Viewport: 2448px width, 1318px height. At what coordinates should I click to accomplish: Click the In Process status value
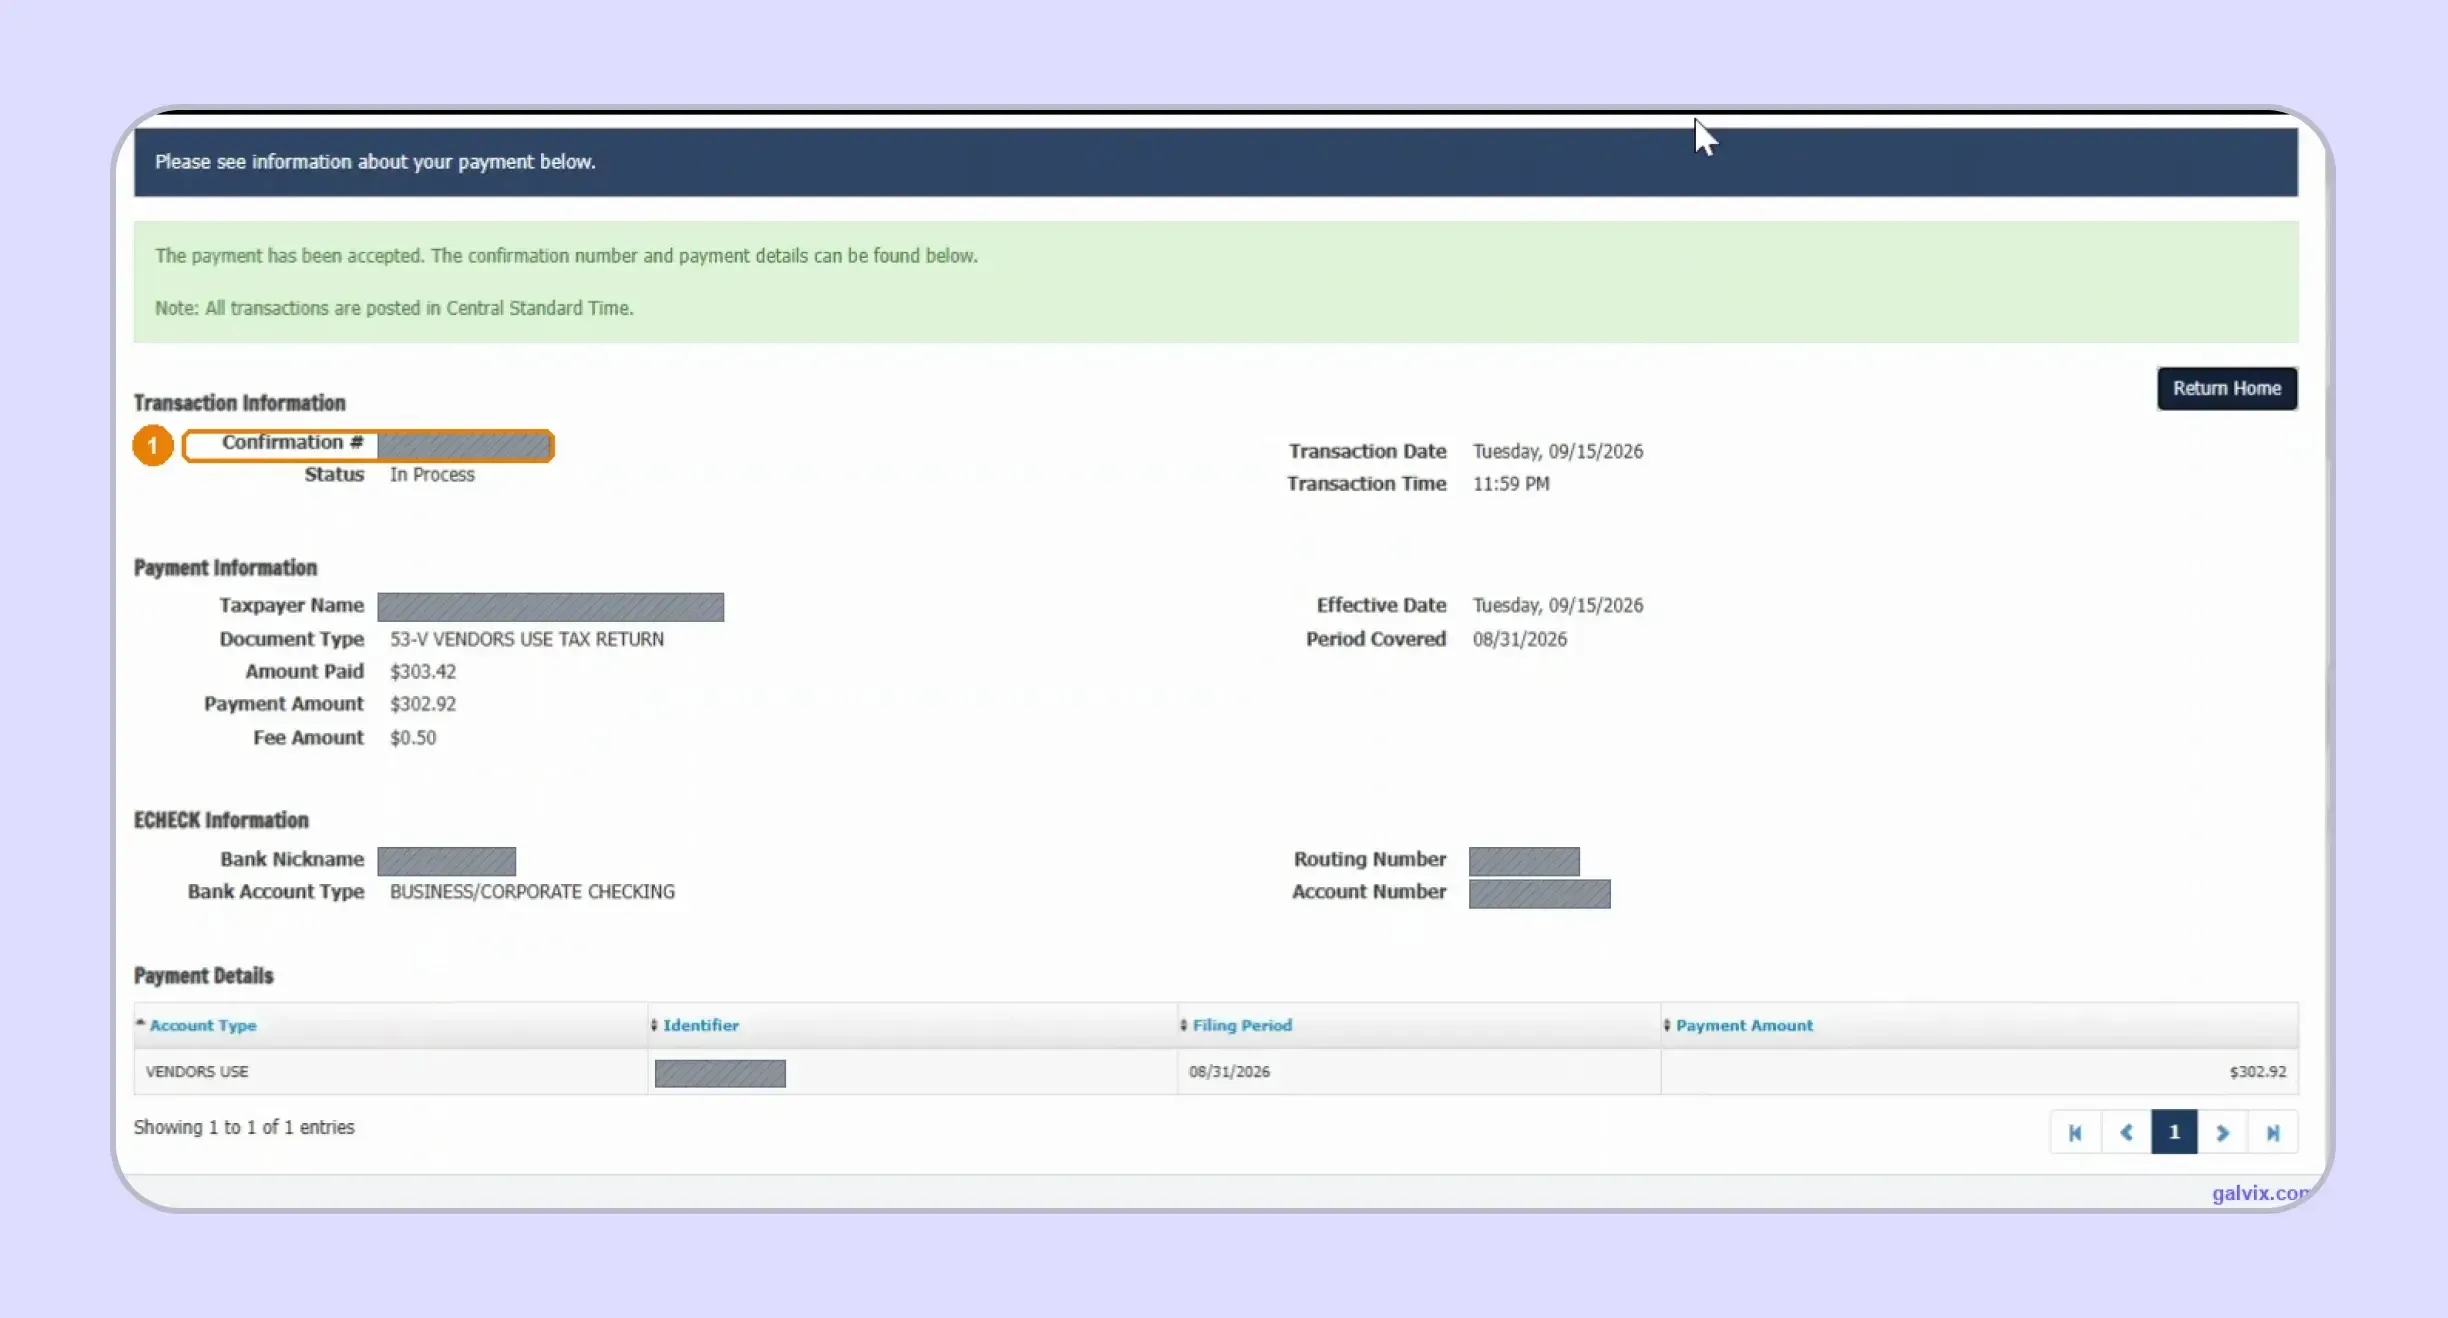tap(432, 474)
